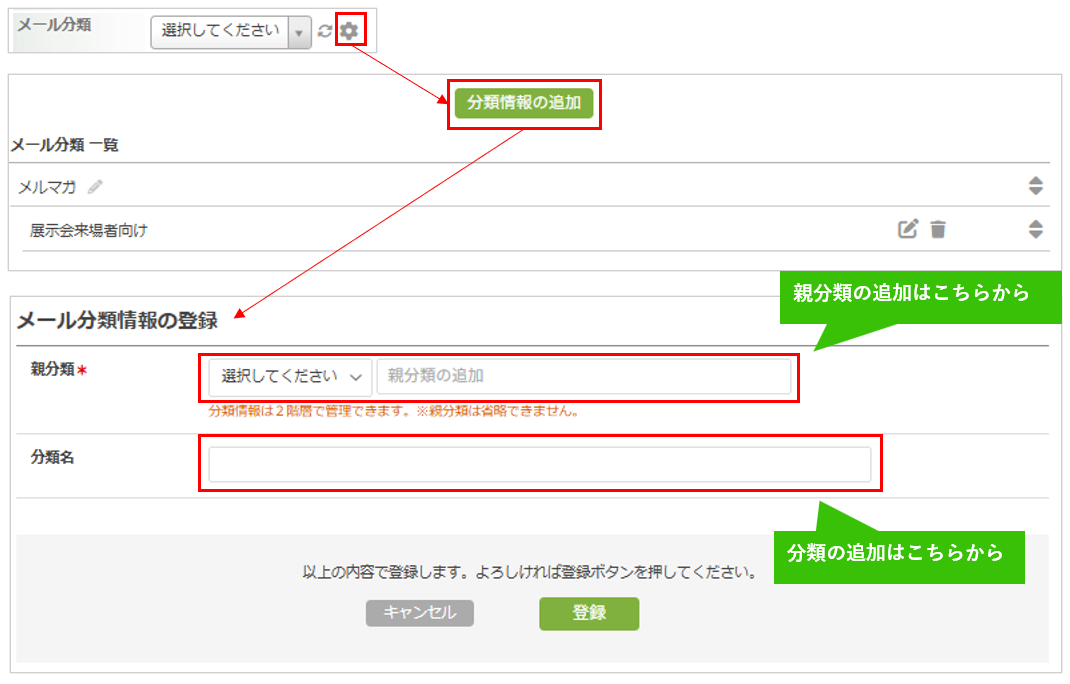Move メルマガ up with the up arrow

1036,181
